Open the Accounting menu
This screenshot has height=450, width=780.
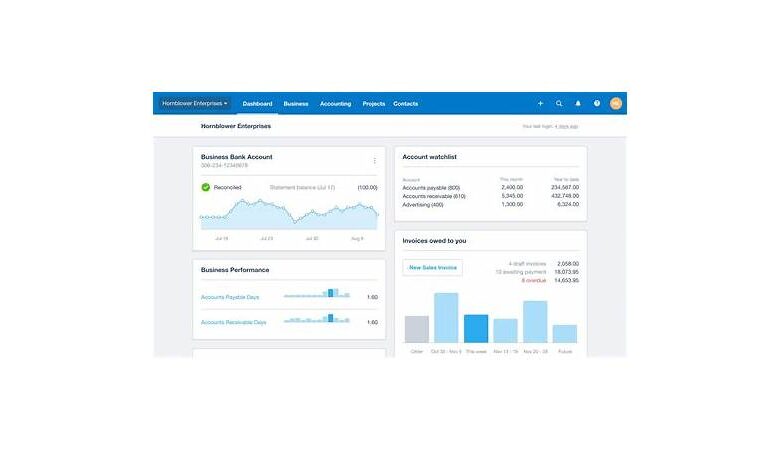[x=335, y=104]
